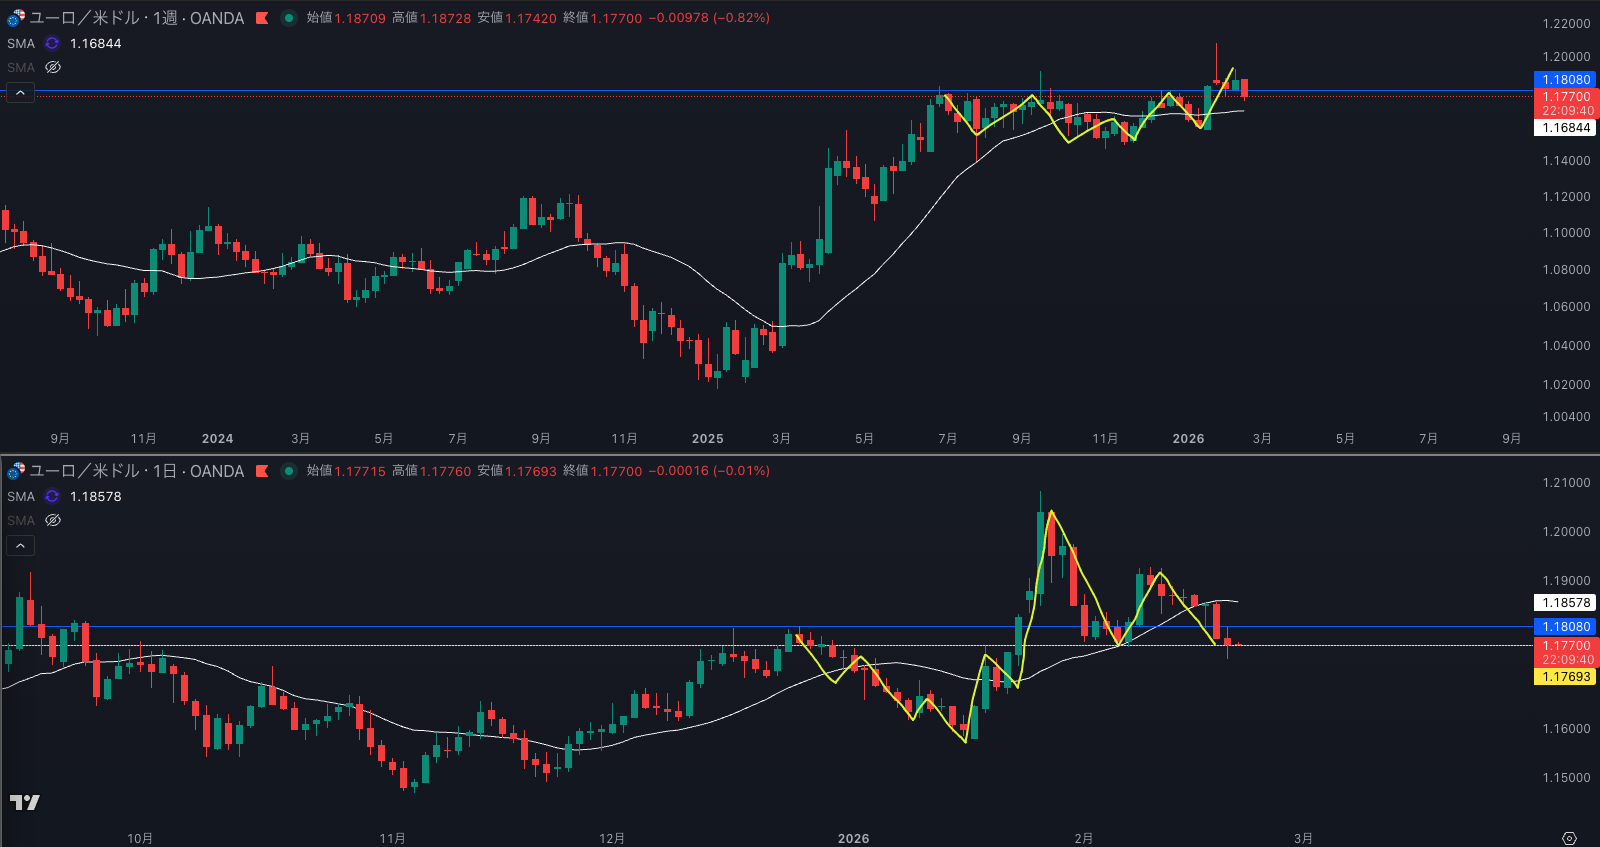Open chart settings gear at bottom right
Image resolution: width=1600 pixels, height=847 pixels.
(x=1569, y=838)
